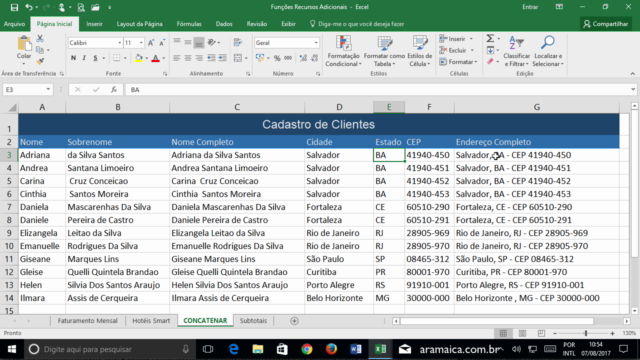Toggle bottom vertical alignment
640x360 pixels.
point(199,43)
